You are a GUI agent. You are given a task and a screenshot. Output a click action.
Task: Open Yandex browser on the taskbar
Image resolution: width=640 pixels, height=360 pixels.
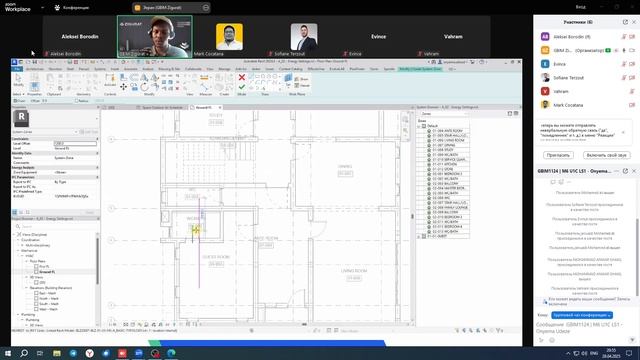pos(89,353)
